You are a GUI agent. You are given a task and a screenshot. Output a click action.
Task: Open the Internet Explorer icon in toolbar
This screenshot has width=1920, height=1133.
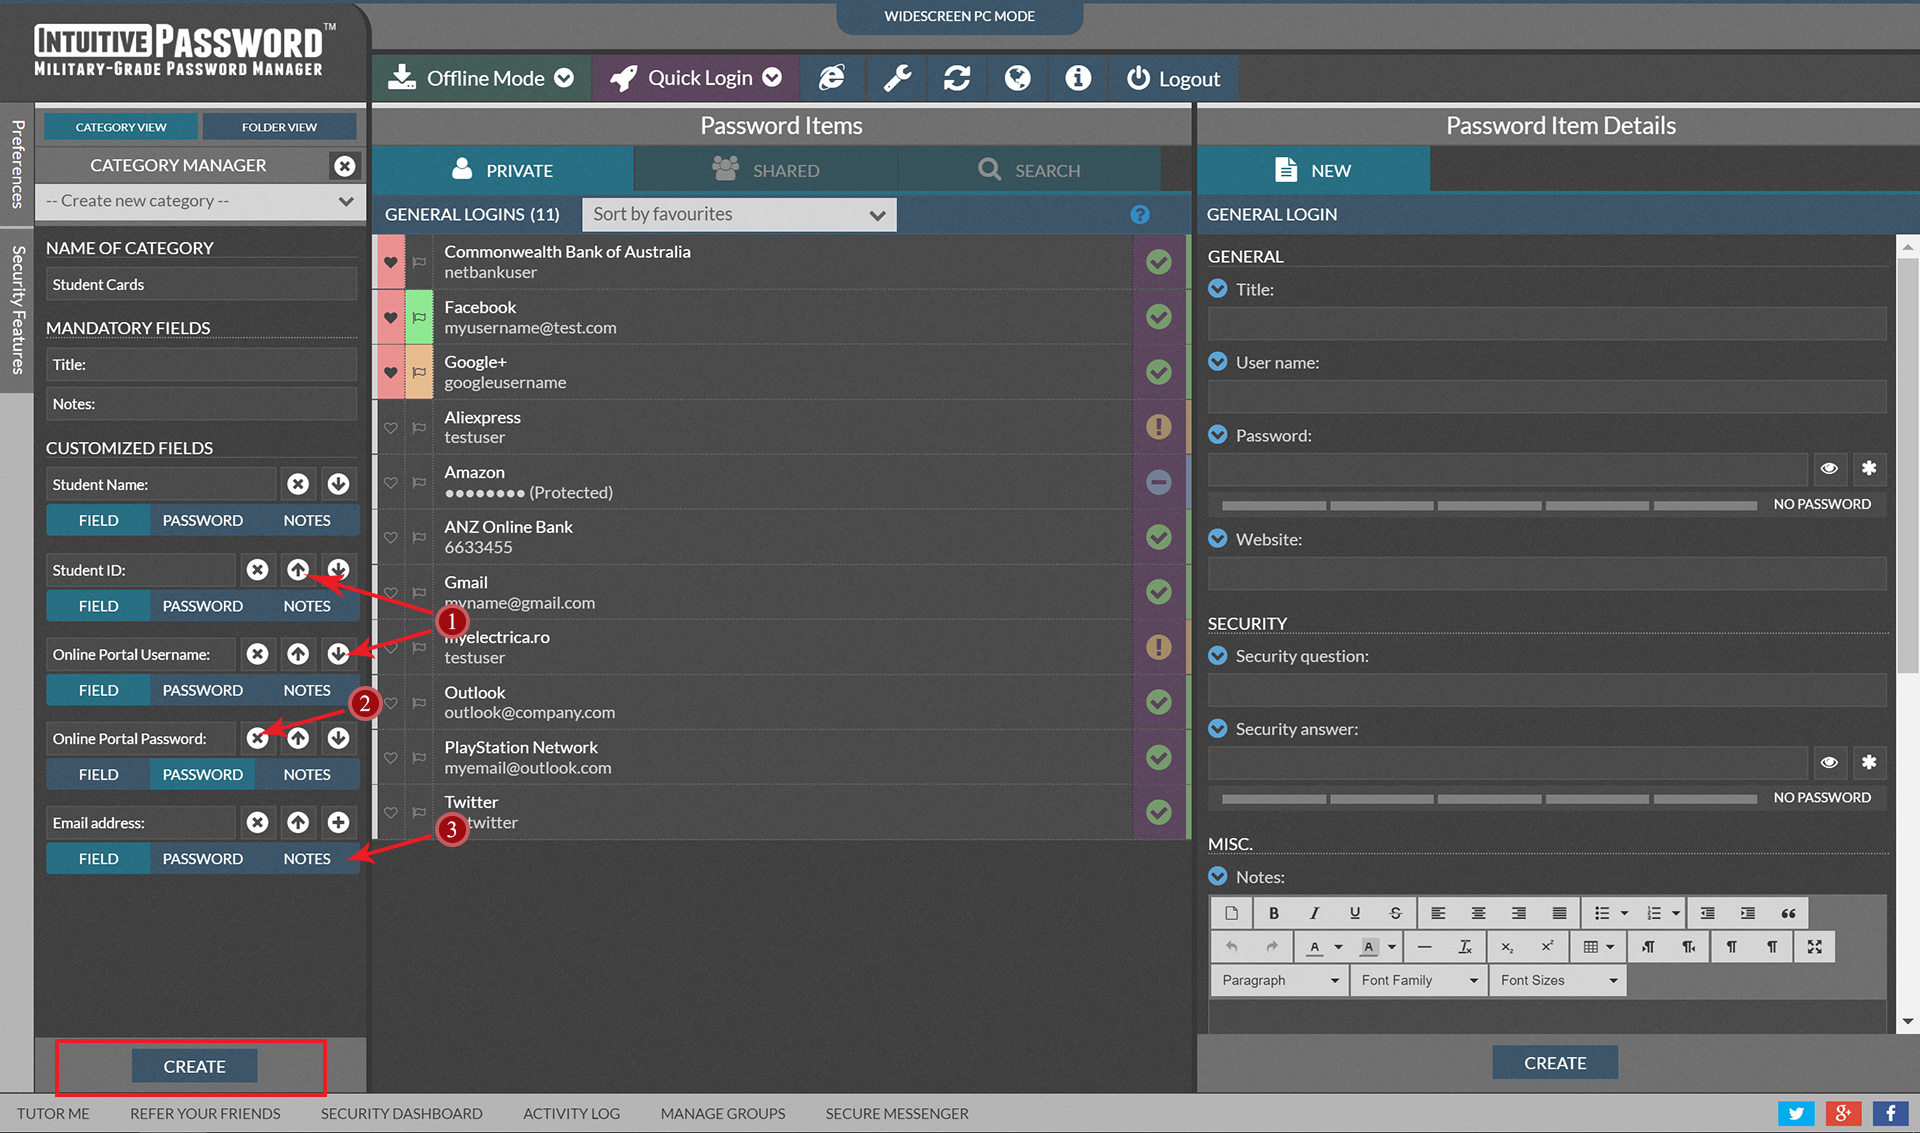pos(831,78)
